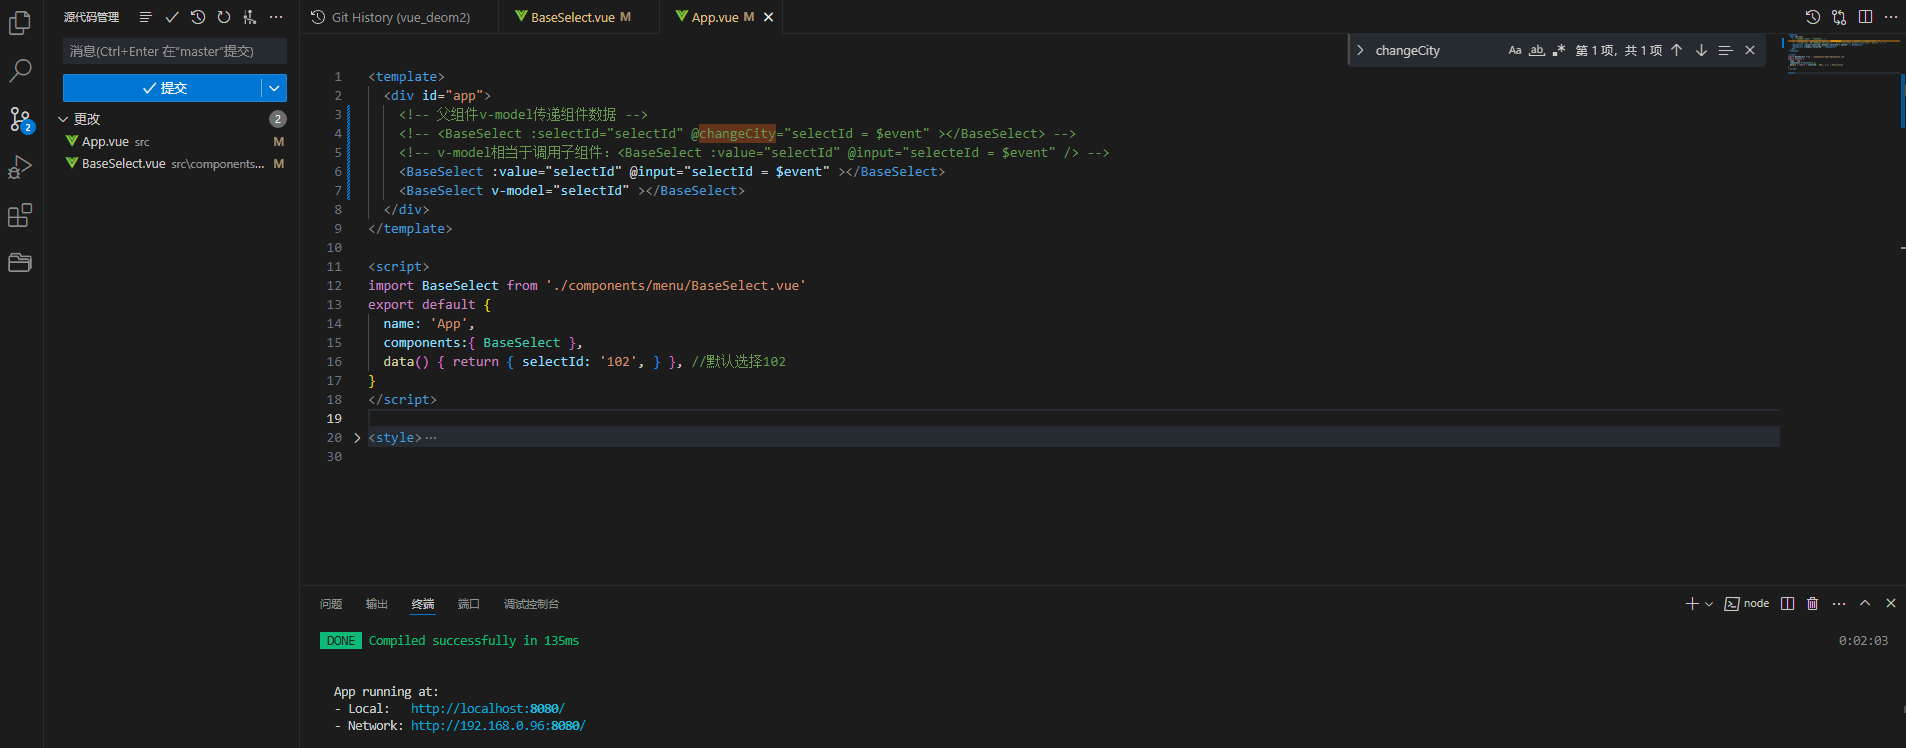Go to next find match
This screenshot has width=1906, height=748.
[x=1701, y=50]
